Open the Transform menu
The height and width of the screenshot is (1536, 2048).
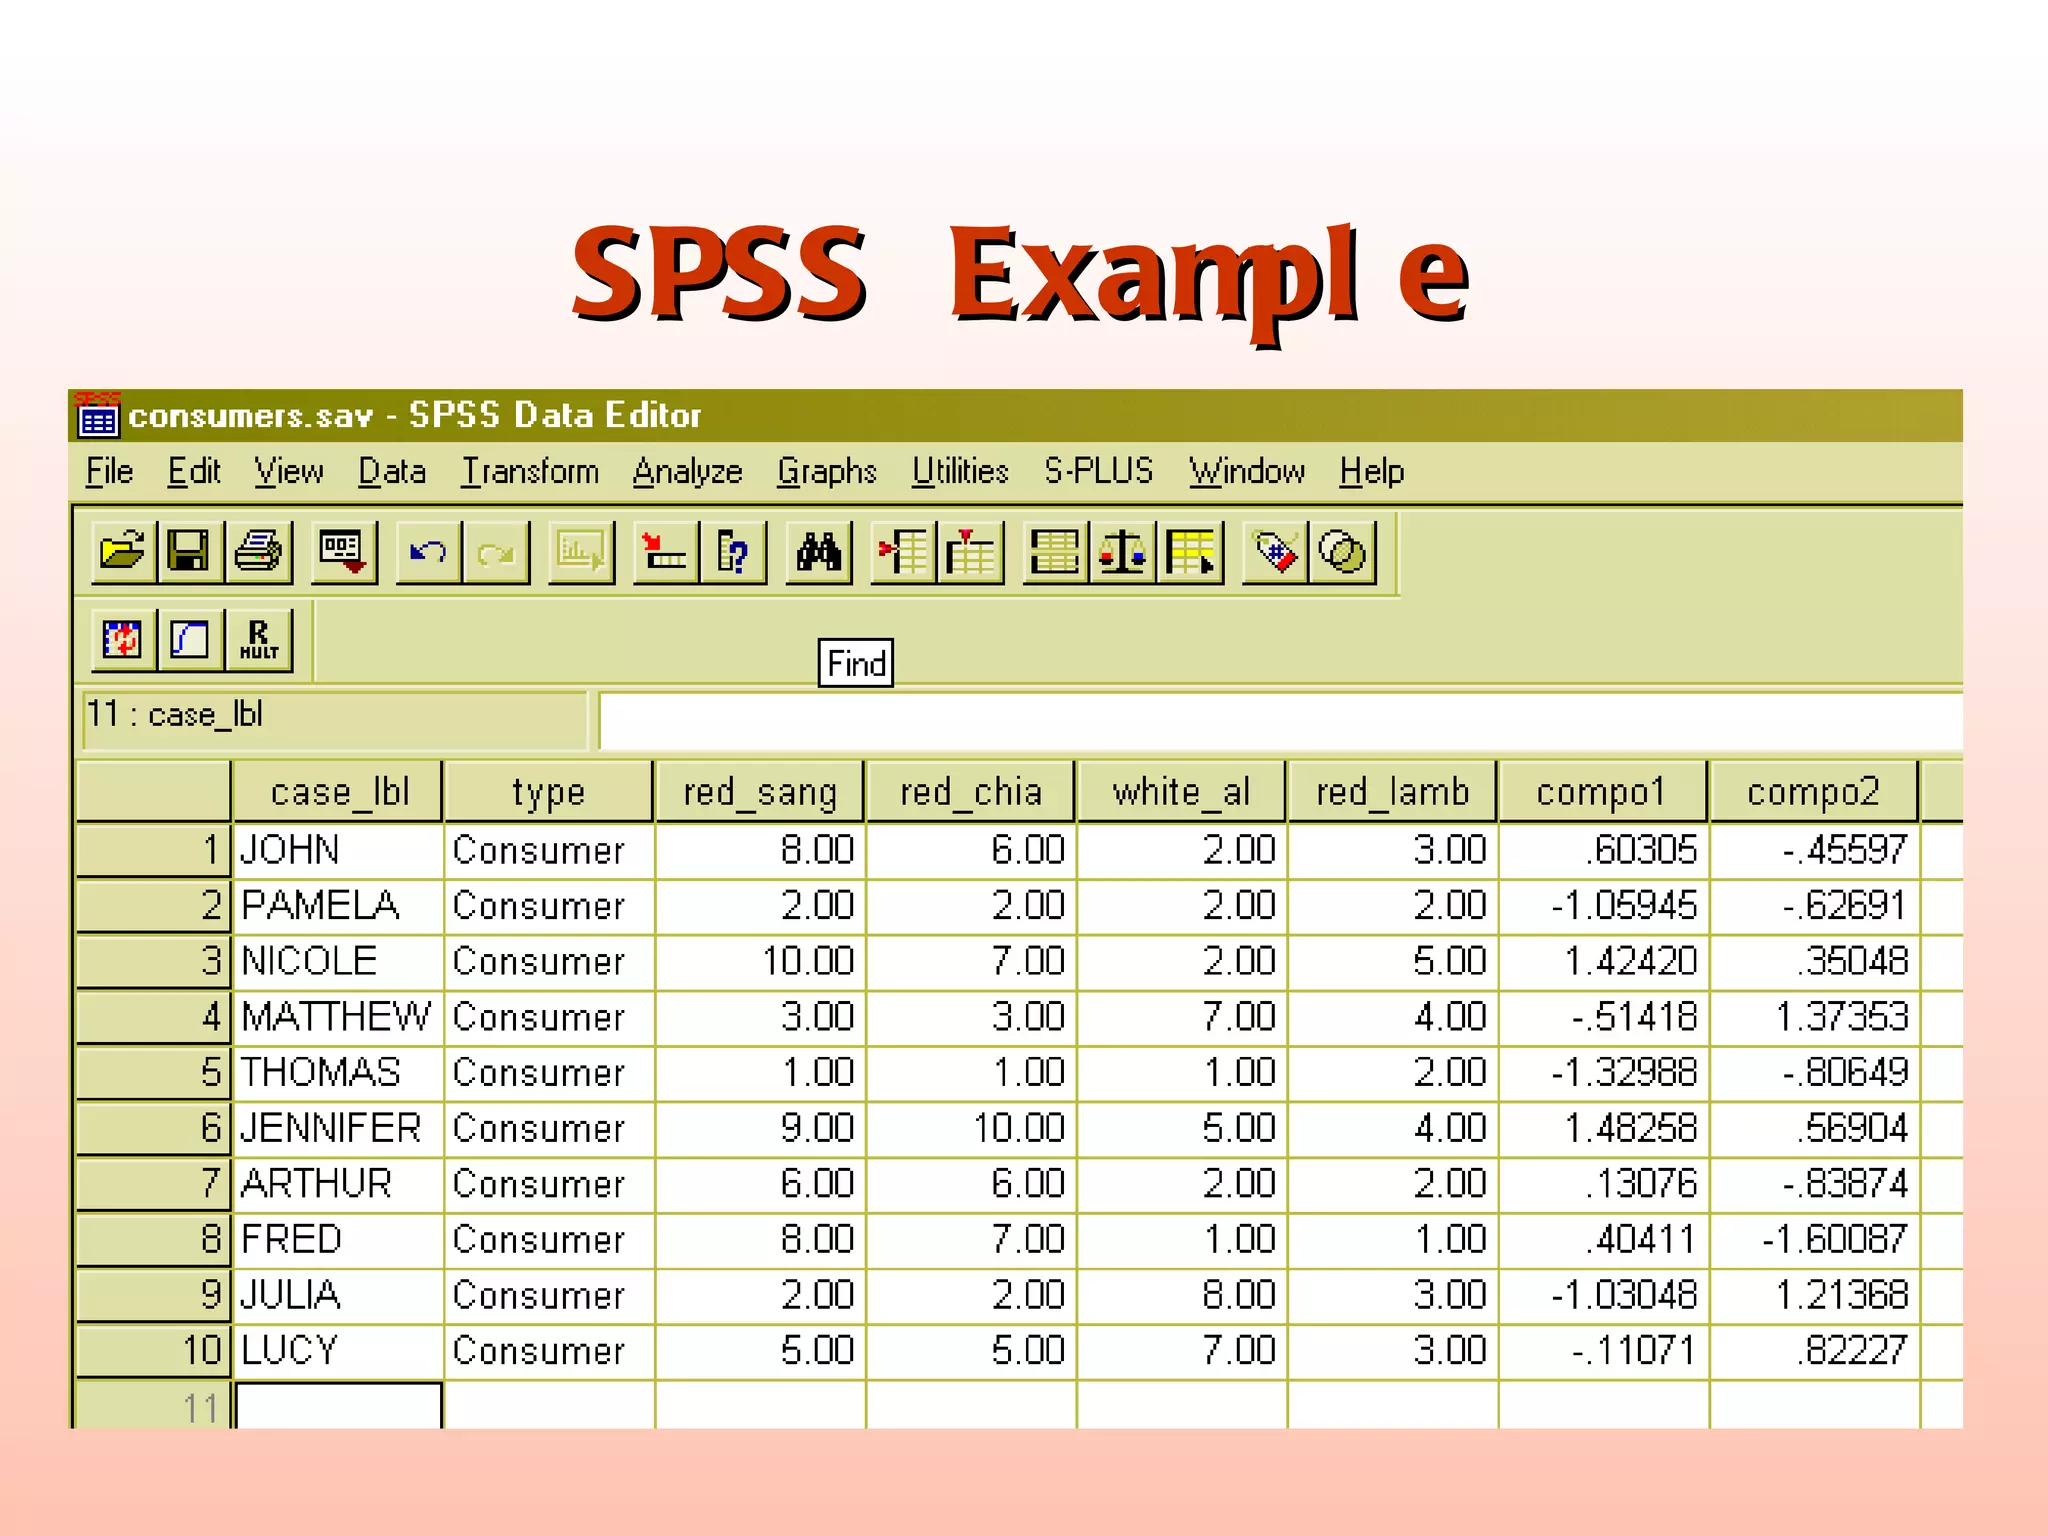pyautogui.click(x=530, y=471)
